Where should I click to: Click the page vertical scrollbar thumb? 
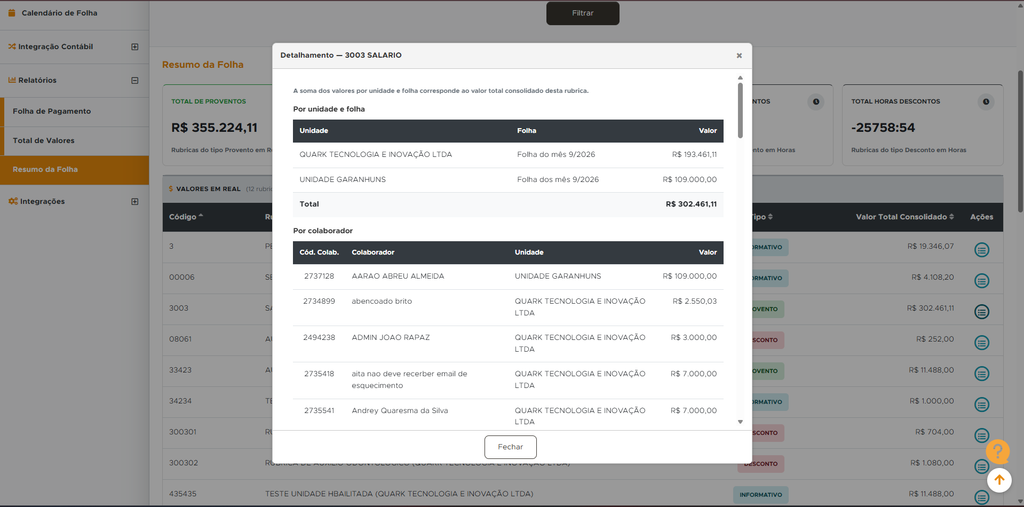pyautogui.click(x=1020, y=140)
